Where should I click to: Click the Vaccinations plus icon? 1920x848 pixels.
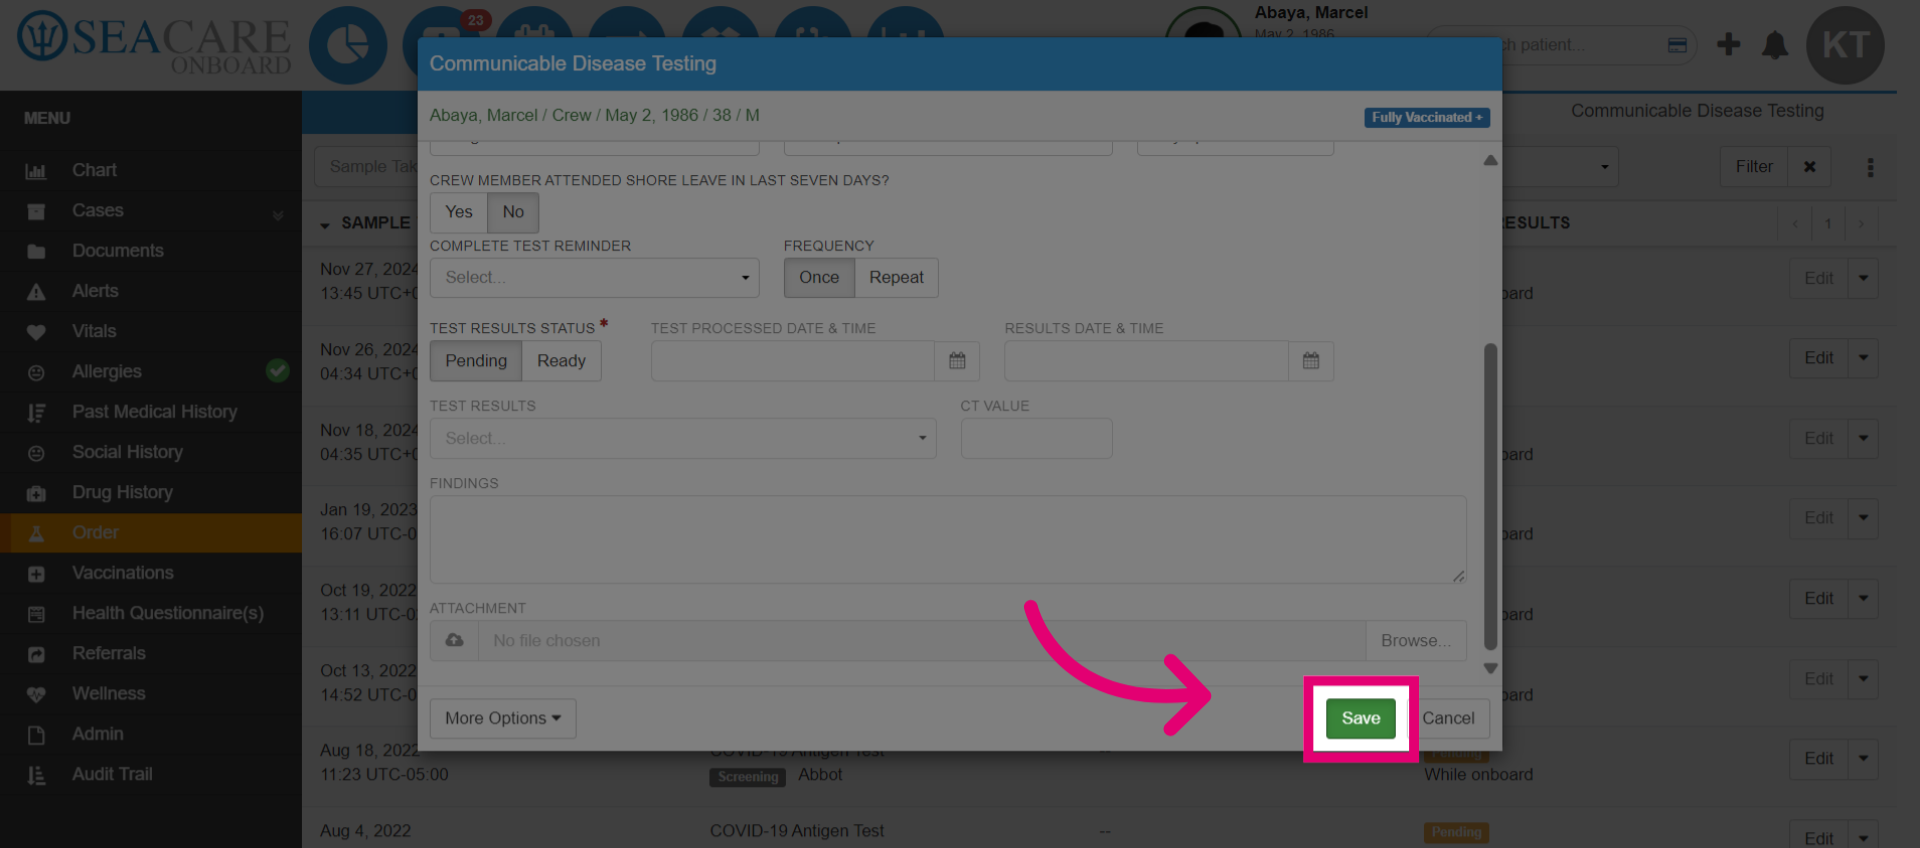point(36,574)
